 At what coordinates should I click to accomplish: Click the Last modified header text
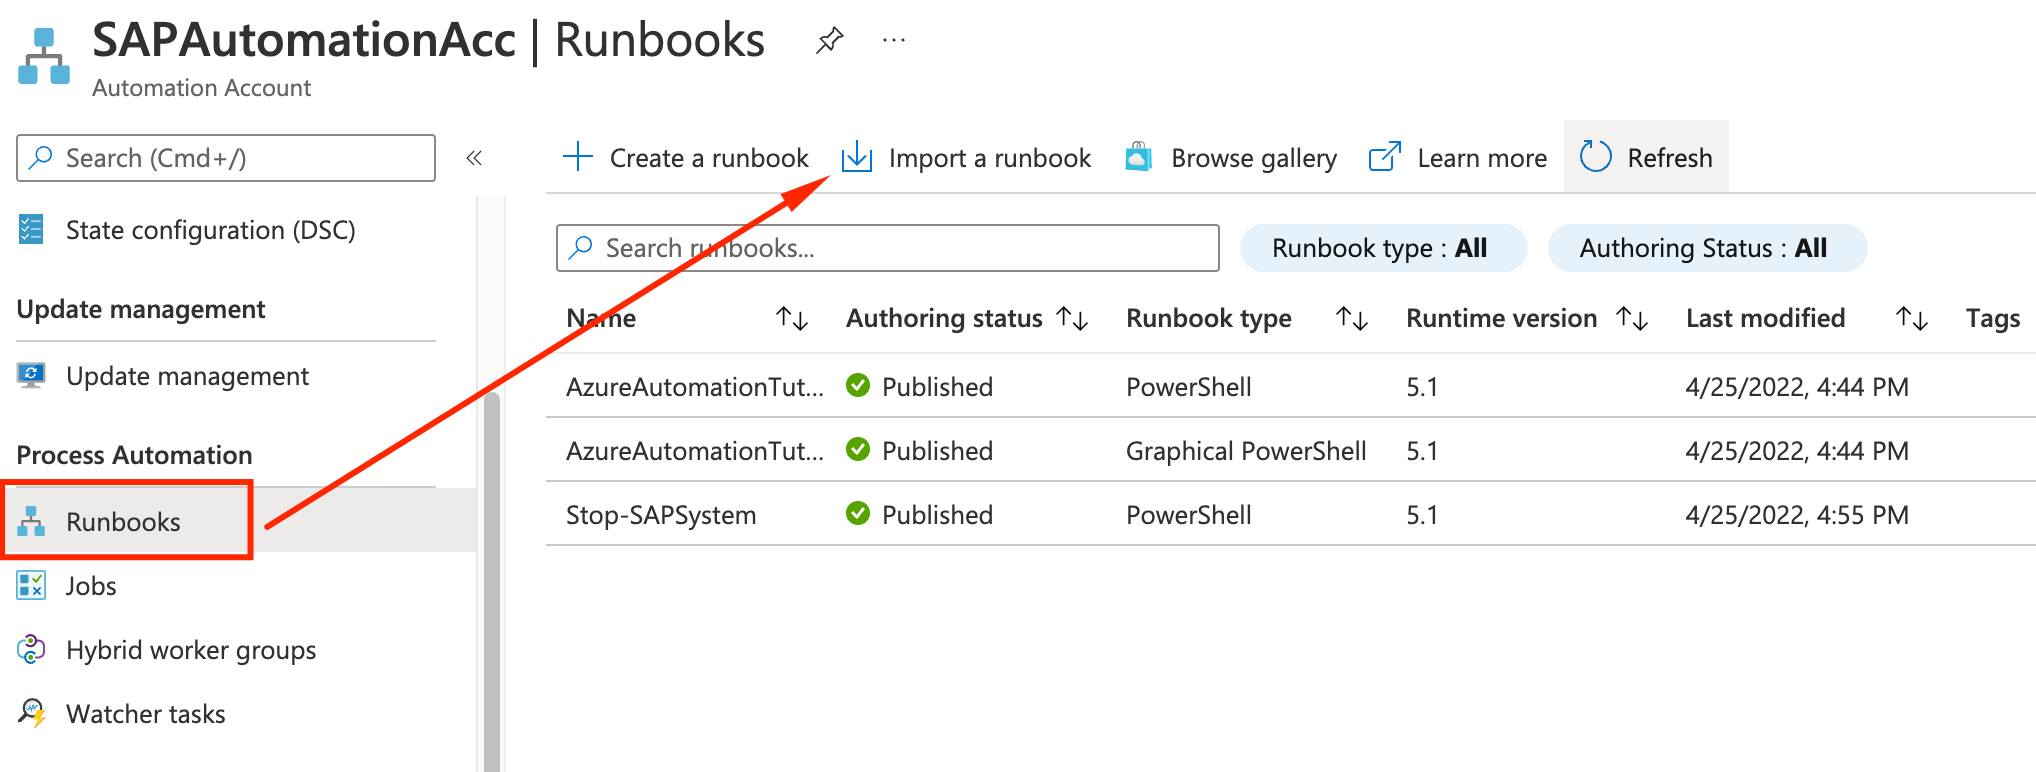coord(1765,318)
